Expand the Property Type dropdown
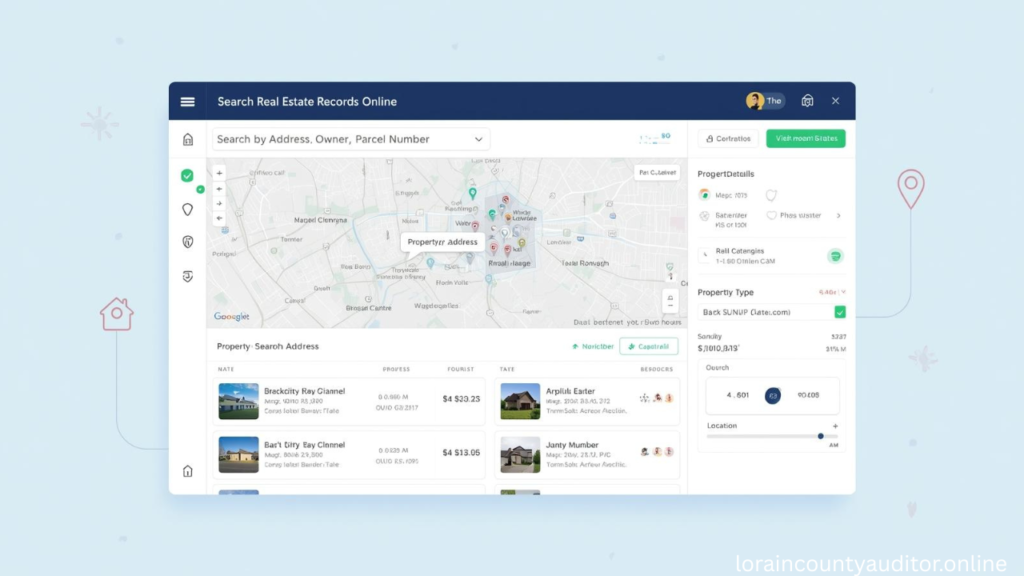 (841, 292)
